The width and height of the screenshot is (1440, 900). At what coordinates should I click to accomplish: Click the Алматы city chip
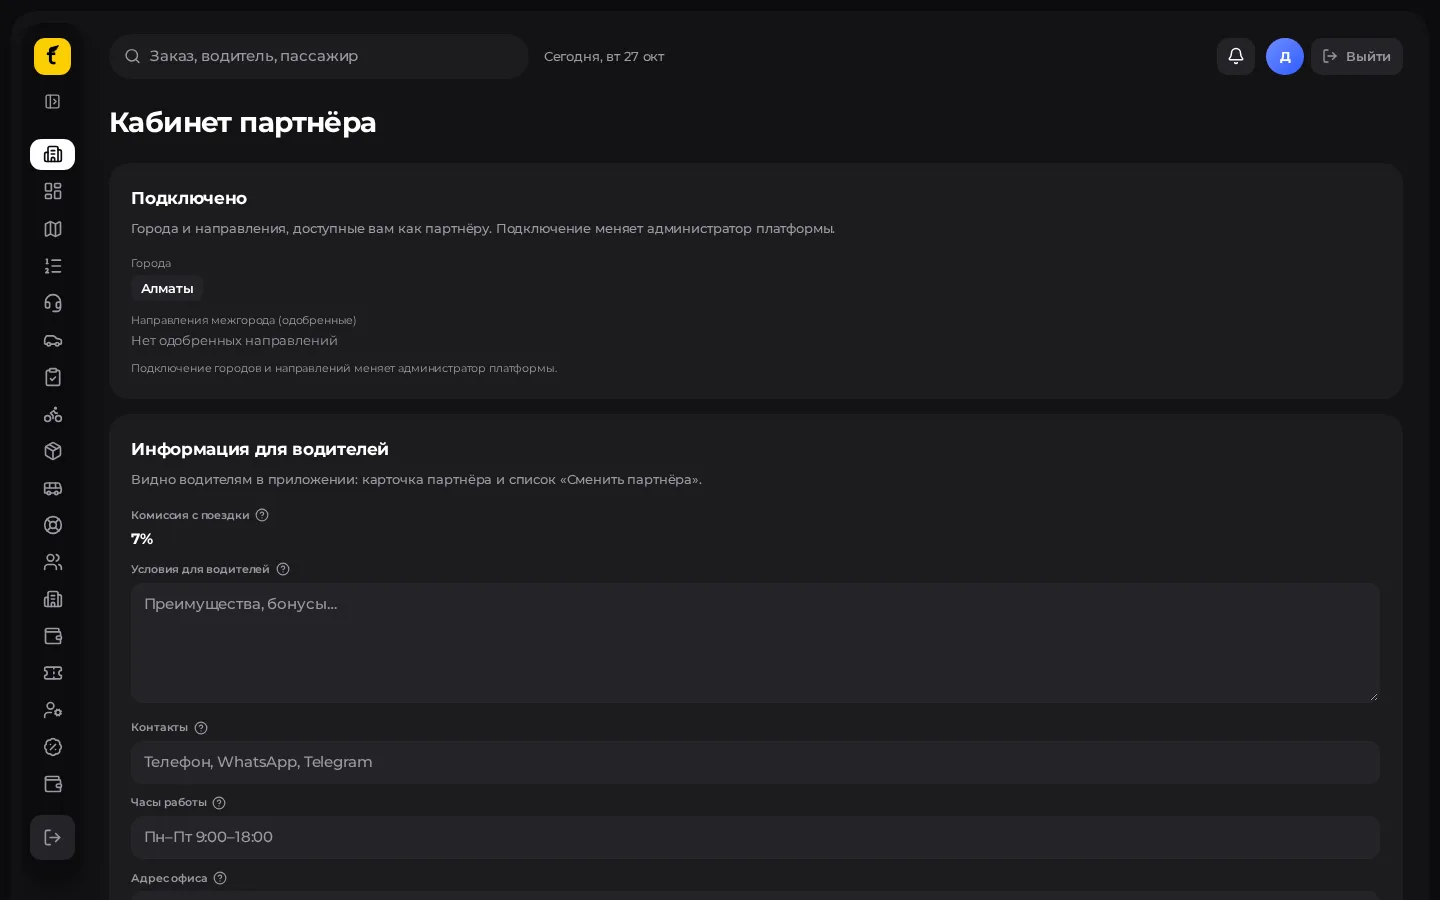pyautogui.click(x=167, y=288)
